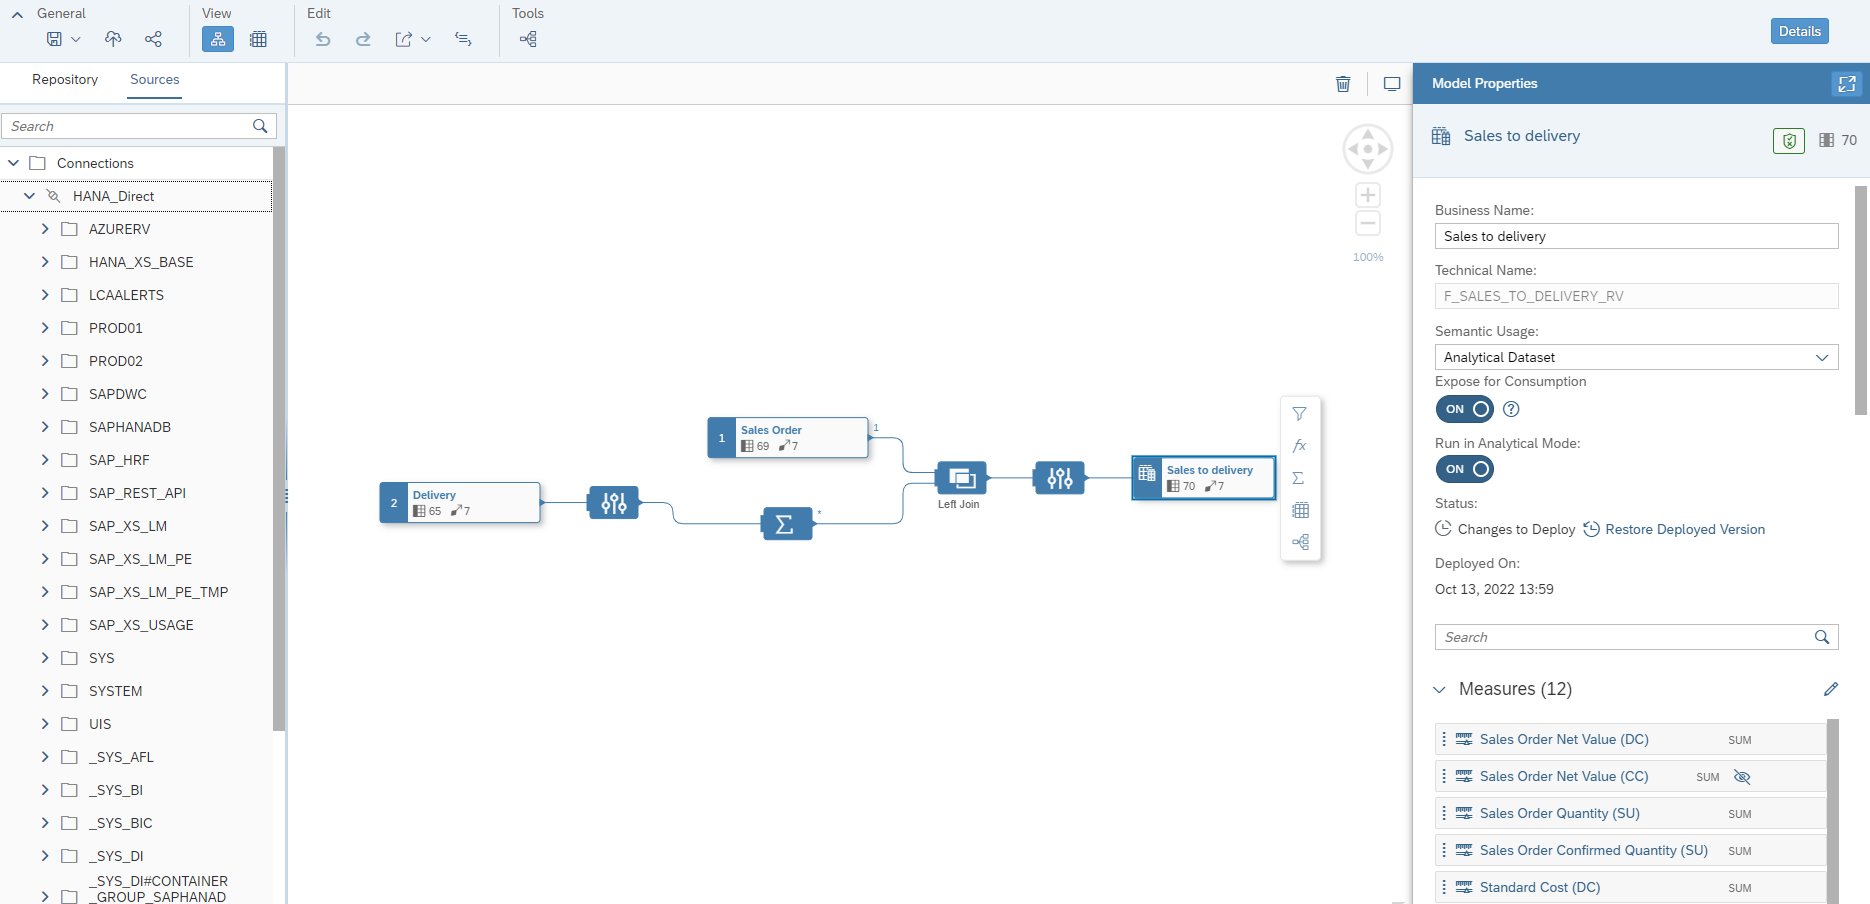Screen dimensions: 1870x904
Task: Open the Sources tab
Action: point(155,80)
